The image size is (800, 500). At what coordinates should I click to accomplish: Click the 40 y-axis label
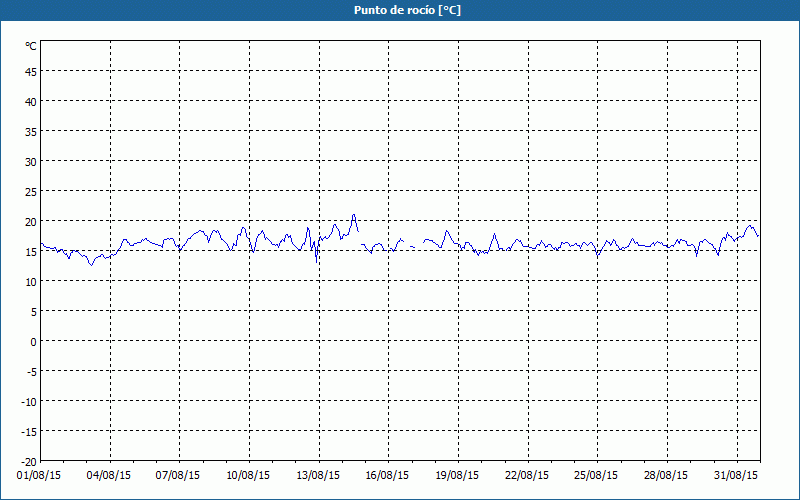[31, 102]
